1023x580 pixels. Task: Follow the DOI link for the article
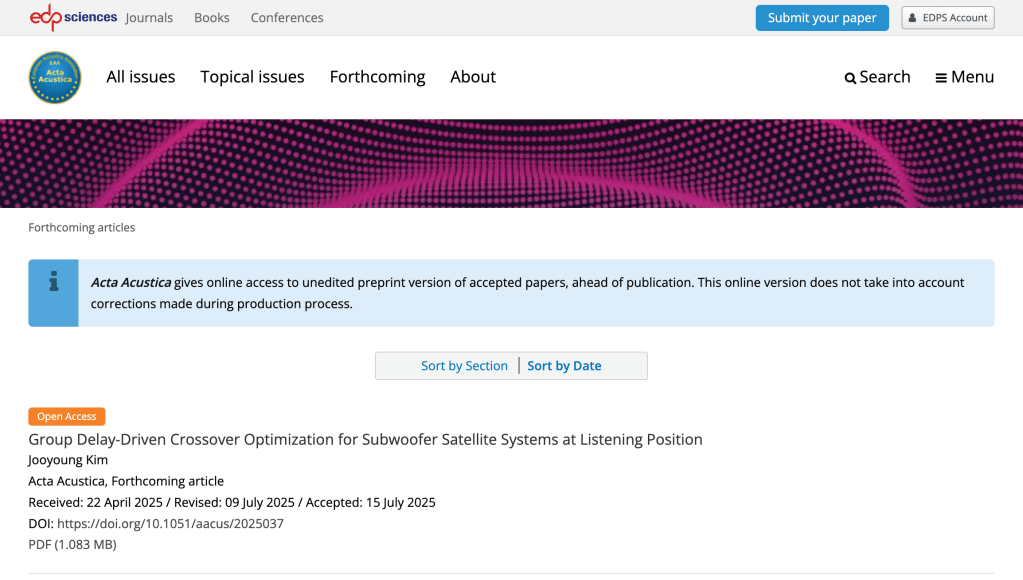[x=170, y=524]
